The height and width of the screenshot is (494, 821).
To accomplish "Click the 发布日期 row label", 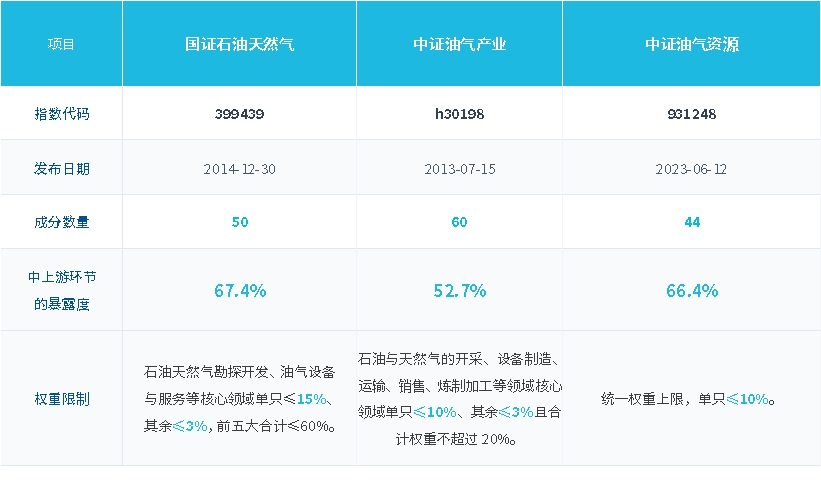I will [62, 169].
